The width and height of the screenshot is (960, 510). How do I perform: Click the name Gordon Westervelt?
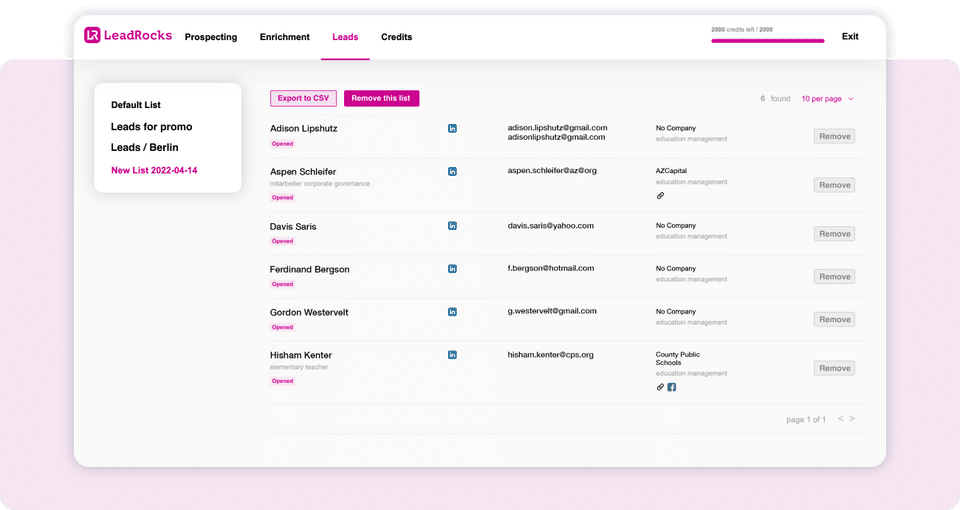pos(309,312)
